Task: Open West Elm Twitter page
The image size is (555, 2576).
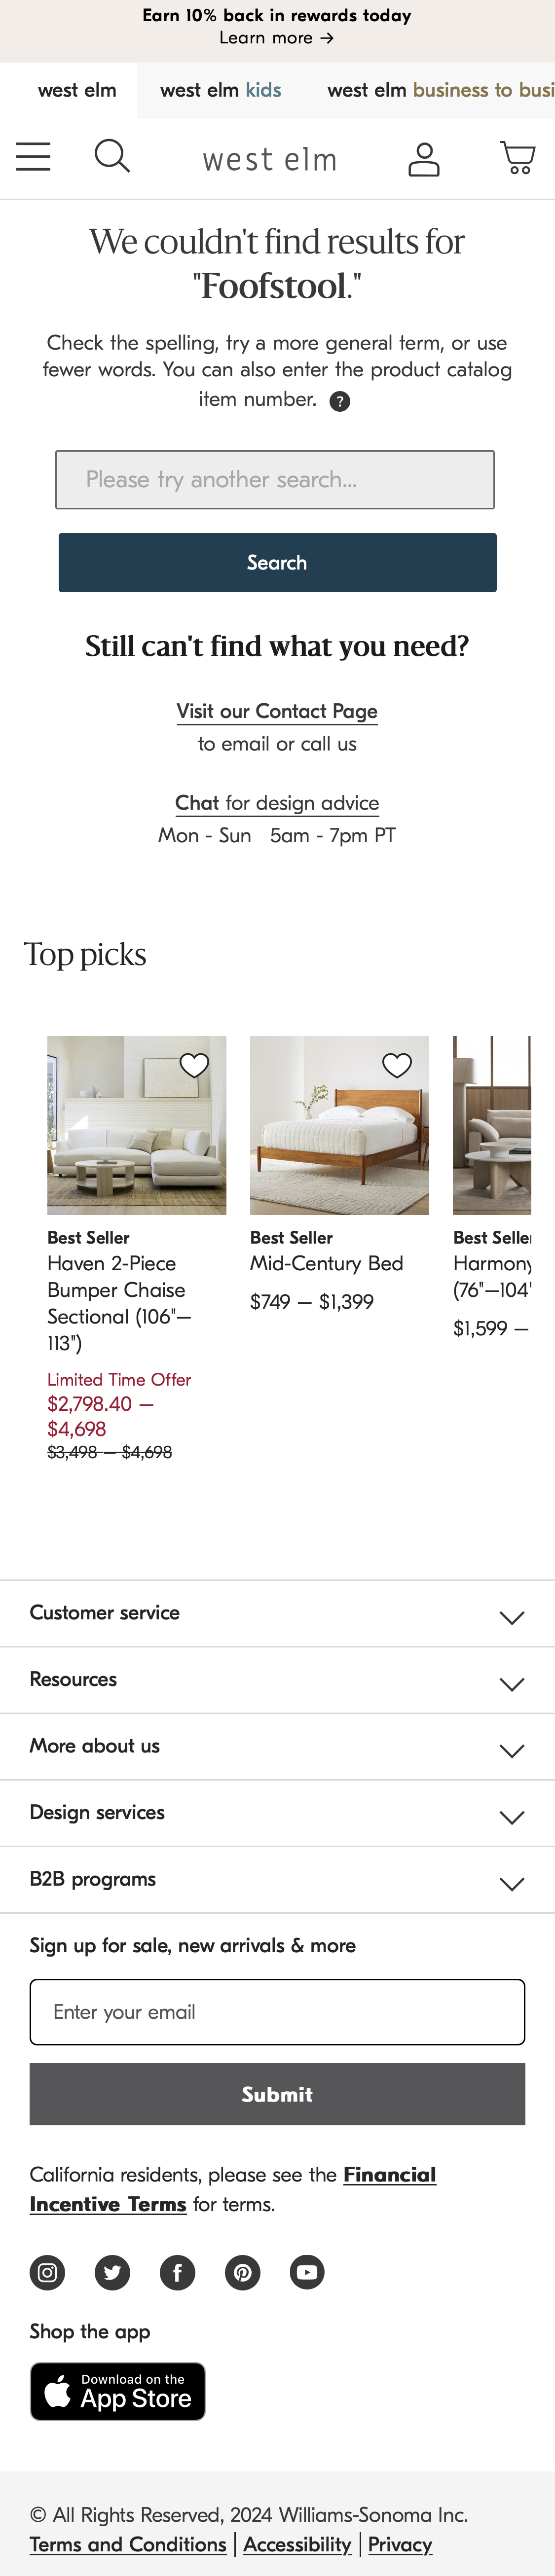Action: [112, 2272]
